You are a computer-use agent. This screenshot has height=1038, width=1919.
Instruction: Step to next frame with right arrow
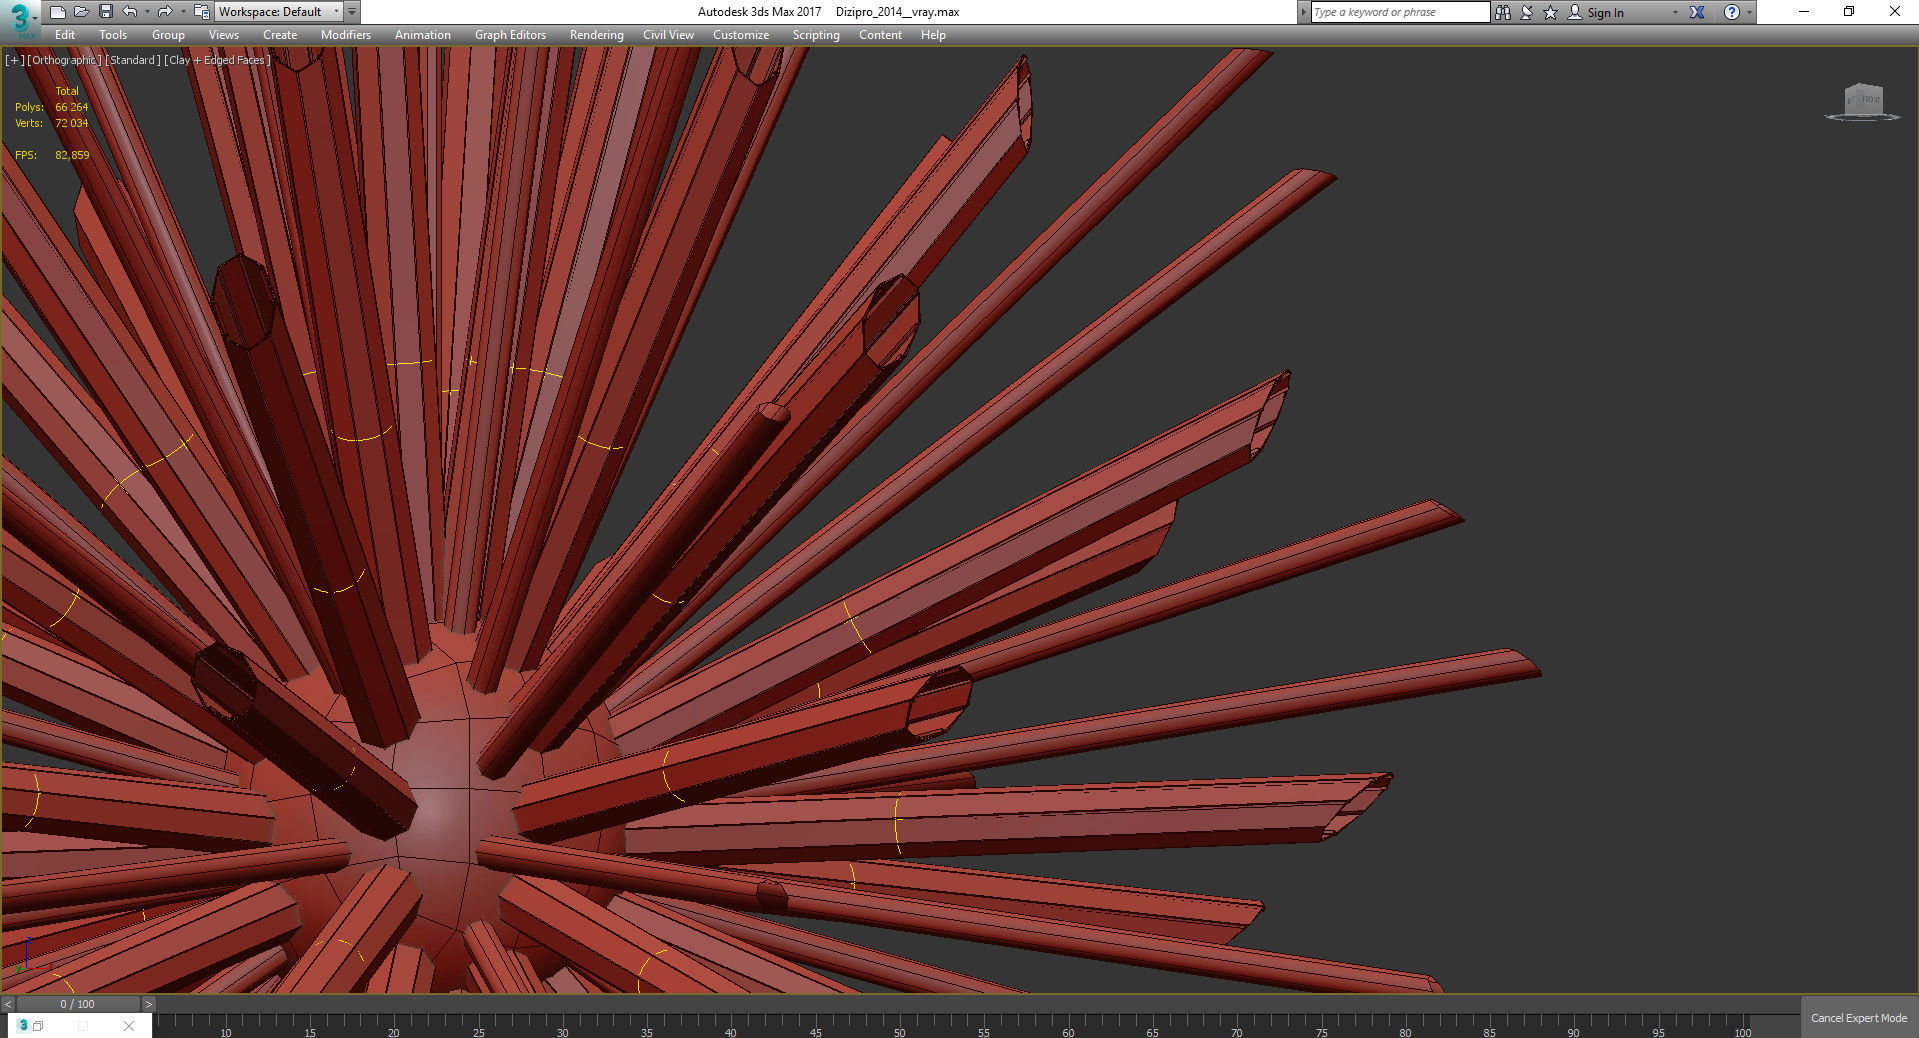149,1004
